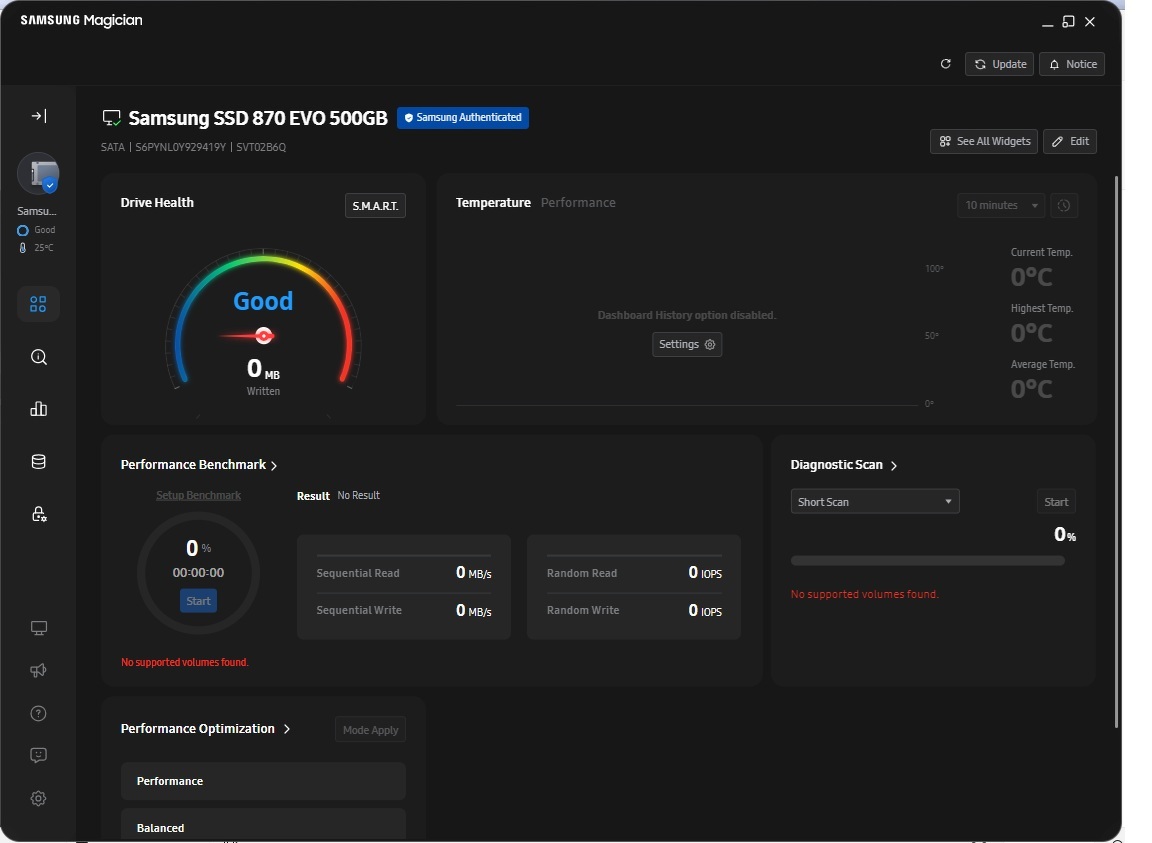Open the Feedback smiley icon
This screenshot has width=1152, height=843.
coord(39,756)
